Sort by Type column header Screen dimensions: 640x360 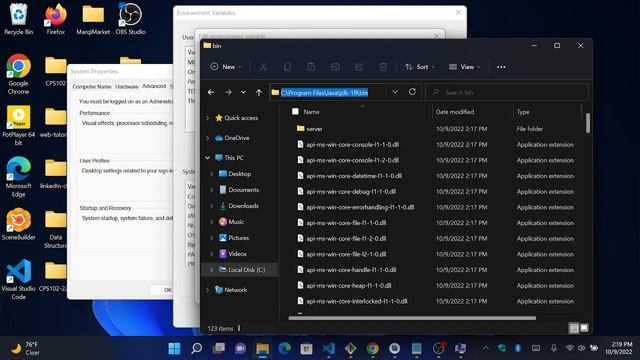523,111
